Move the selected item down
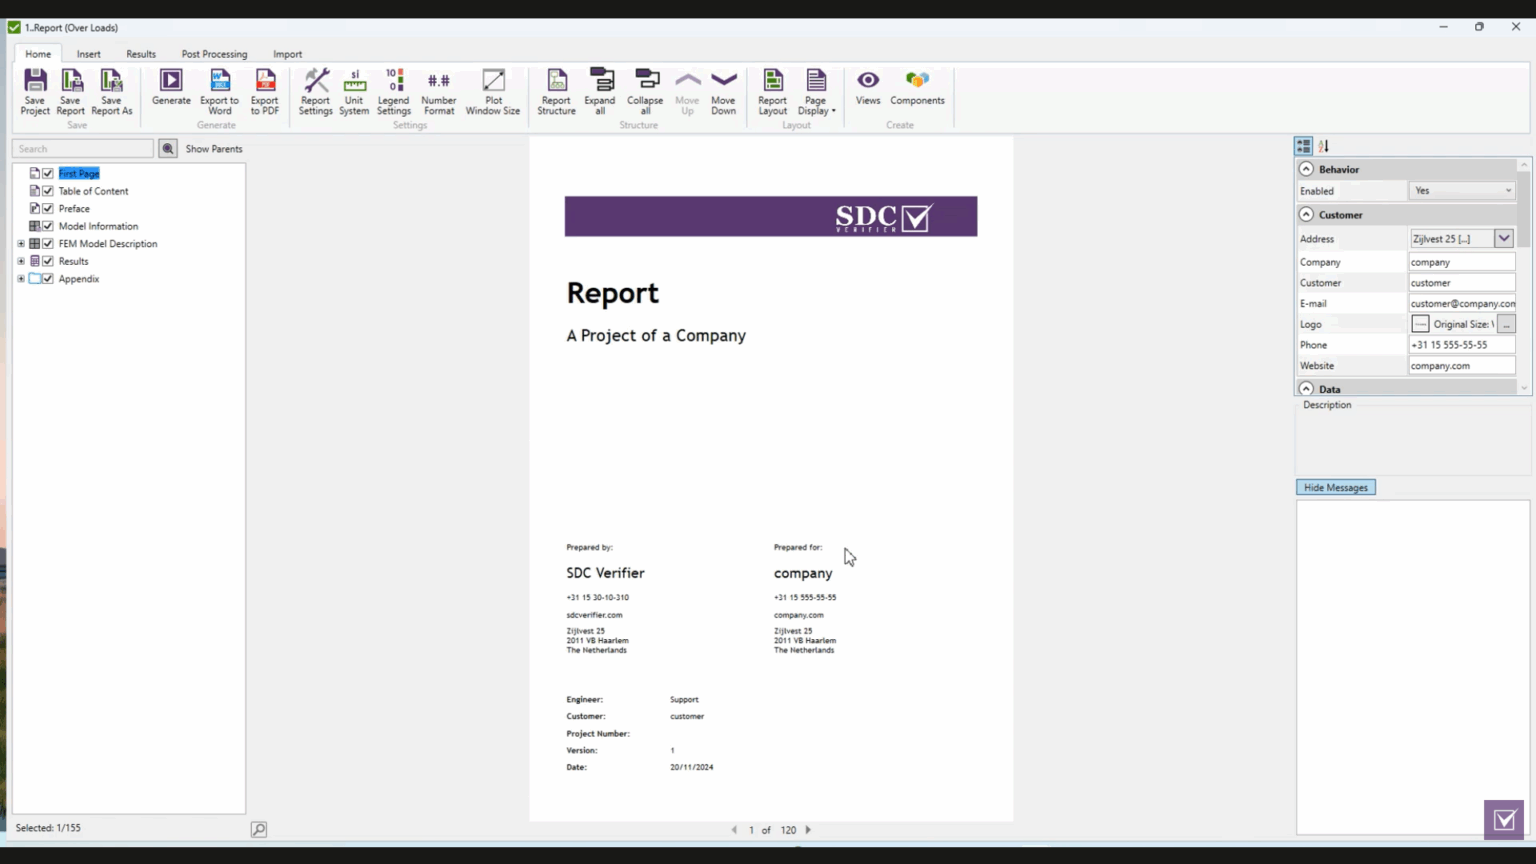This screenshot has width=1536, height=864. click(723, 92)
